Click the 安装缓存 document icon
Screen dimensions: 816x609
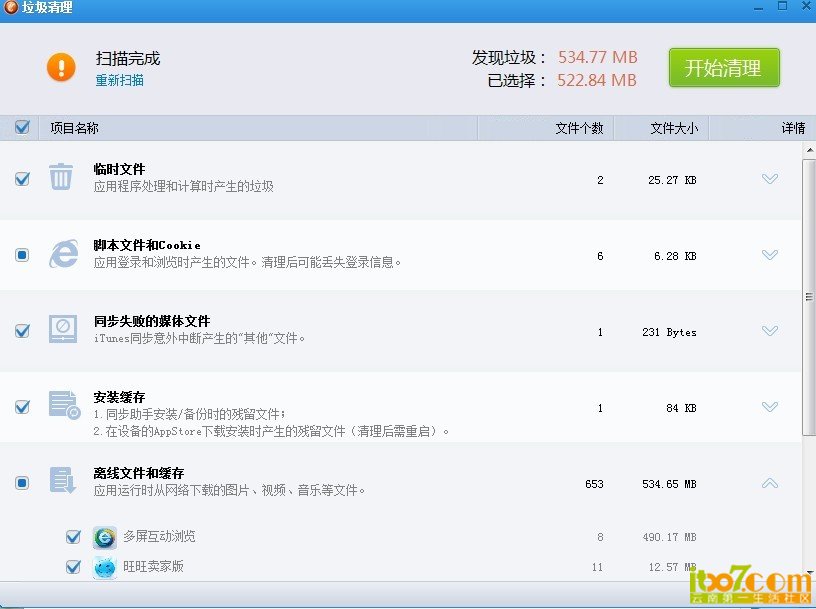[65, 405]
